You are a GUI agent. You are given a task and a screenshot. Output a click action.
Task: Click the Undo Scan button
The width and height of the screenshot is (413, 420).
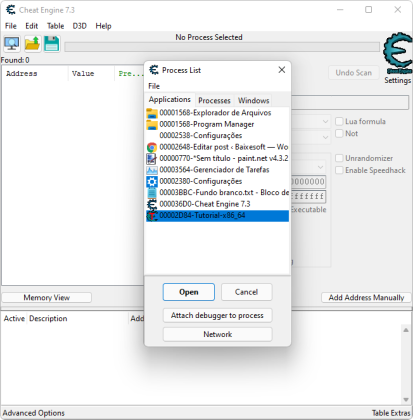[x=354, y=73]
